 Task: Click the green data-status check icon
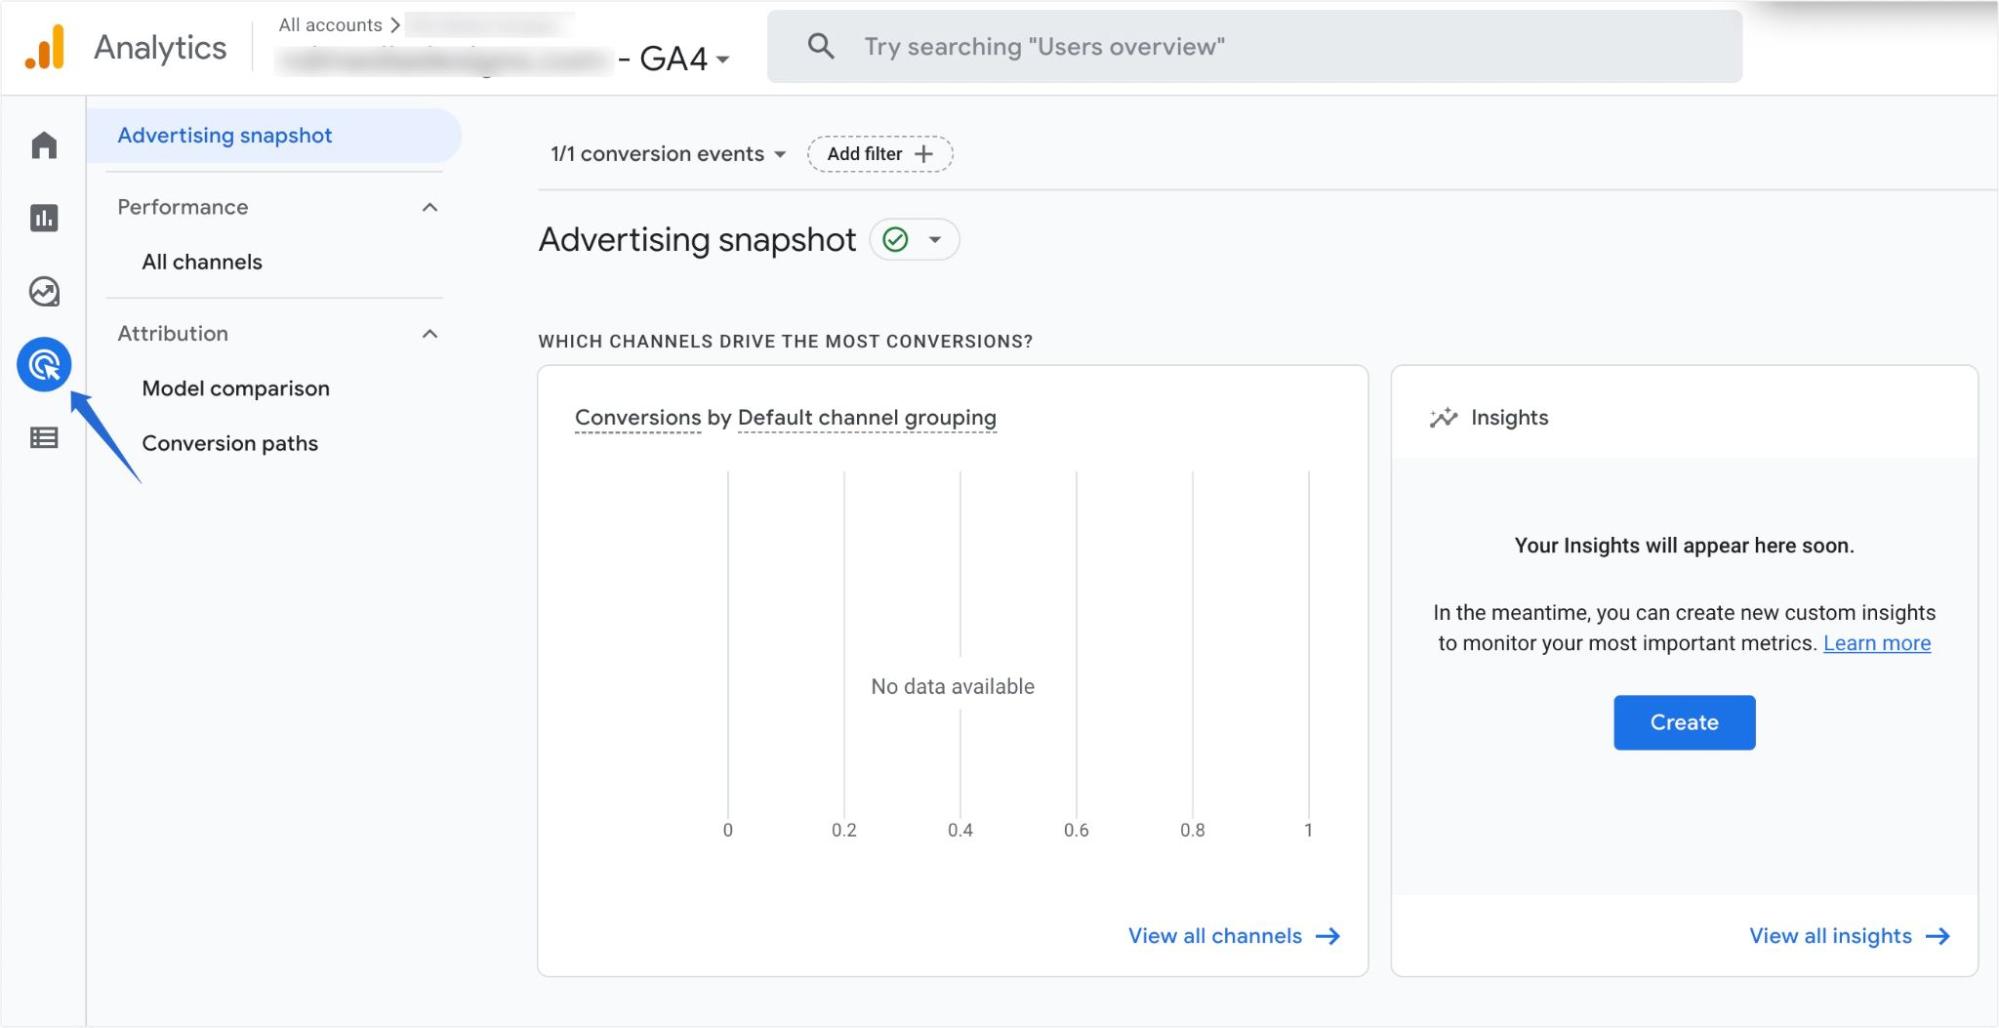895,240
